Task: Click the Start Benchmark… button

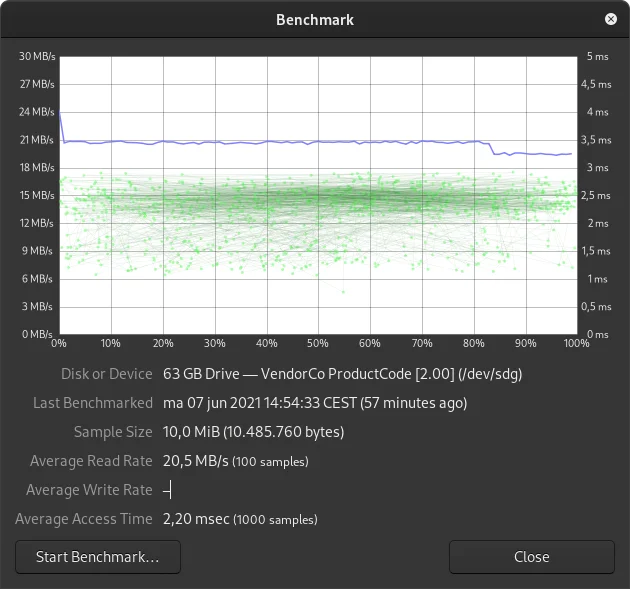Action: [x=98, y=557]
